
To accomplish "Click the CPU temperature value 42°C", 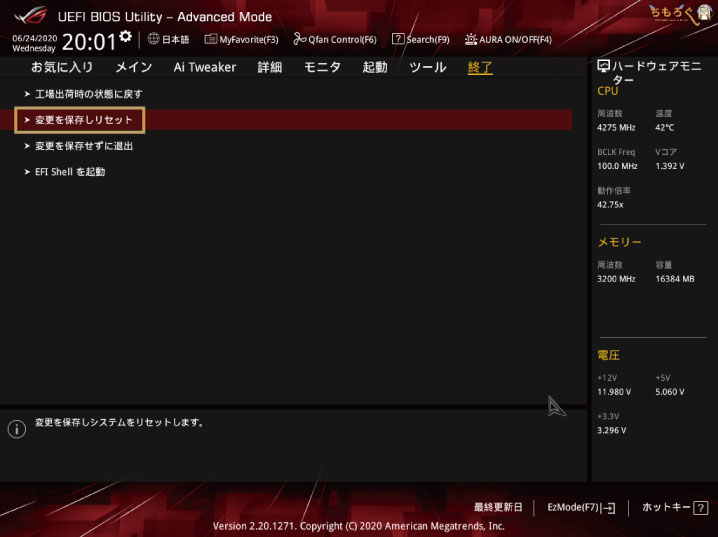I will click(664, 128).
